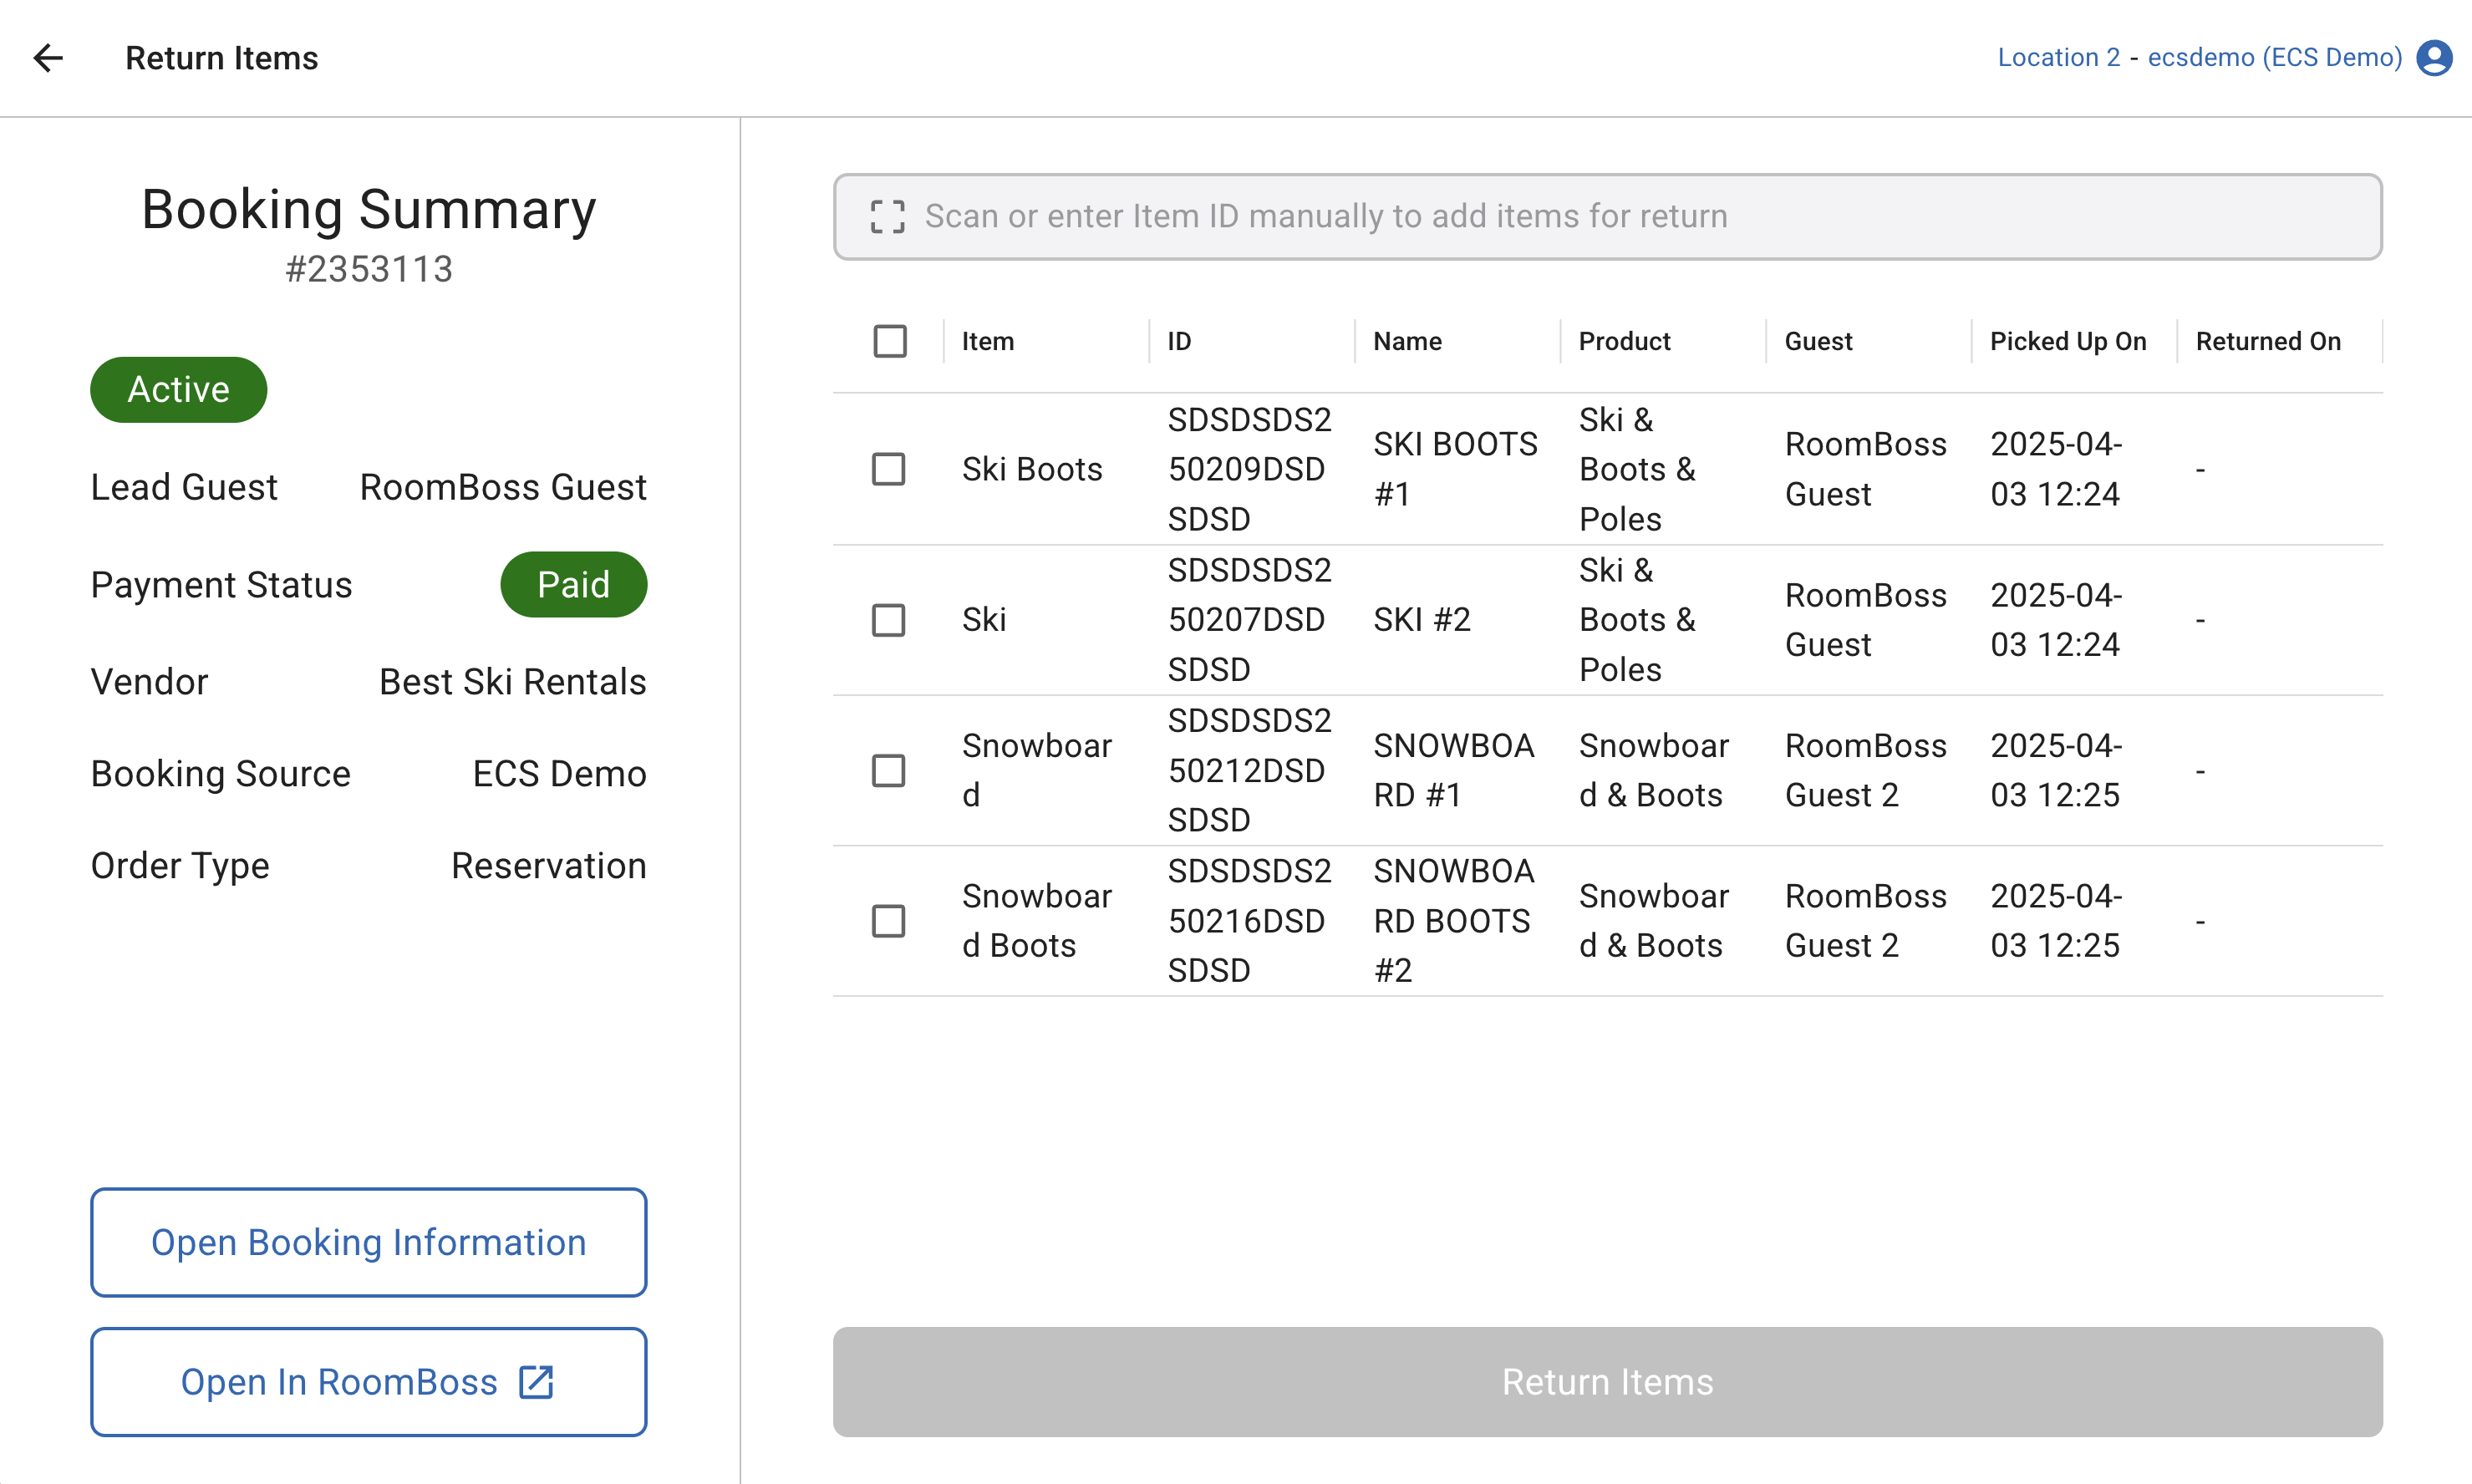Click the green Paid status badge
The width and height of the screenshot is (2472, 1484).
[x=573, y=585]
